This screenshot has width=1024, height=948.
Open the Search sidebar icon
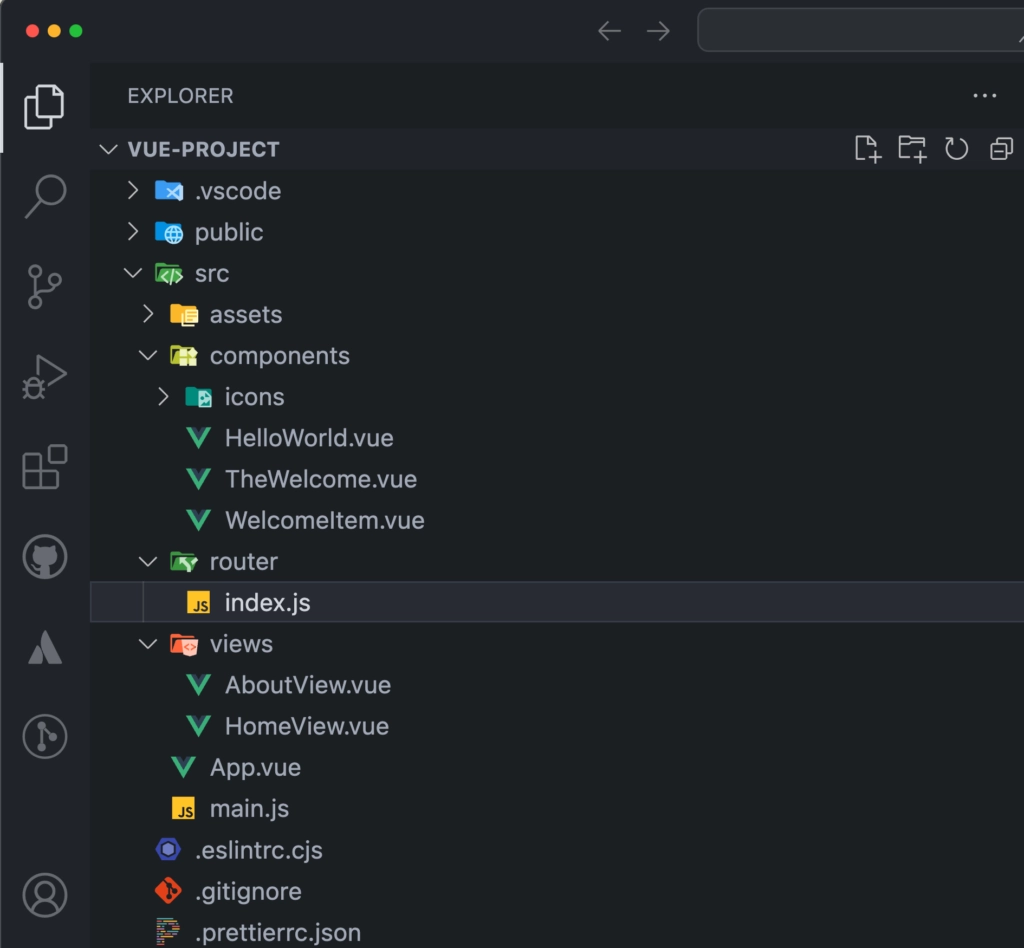coord(44,198)
